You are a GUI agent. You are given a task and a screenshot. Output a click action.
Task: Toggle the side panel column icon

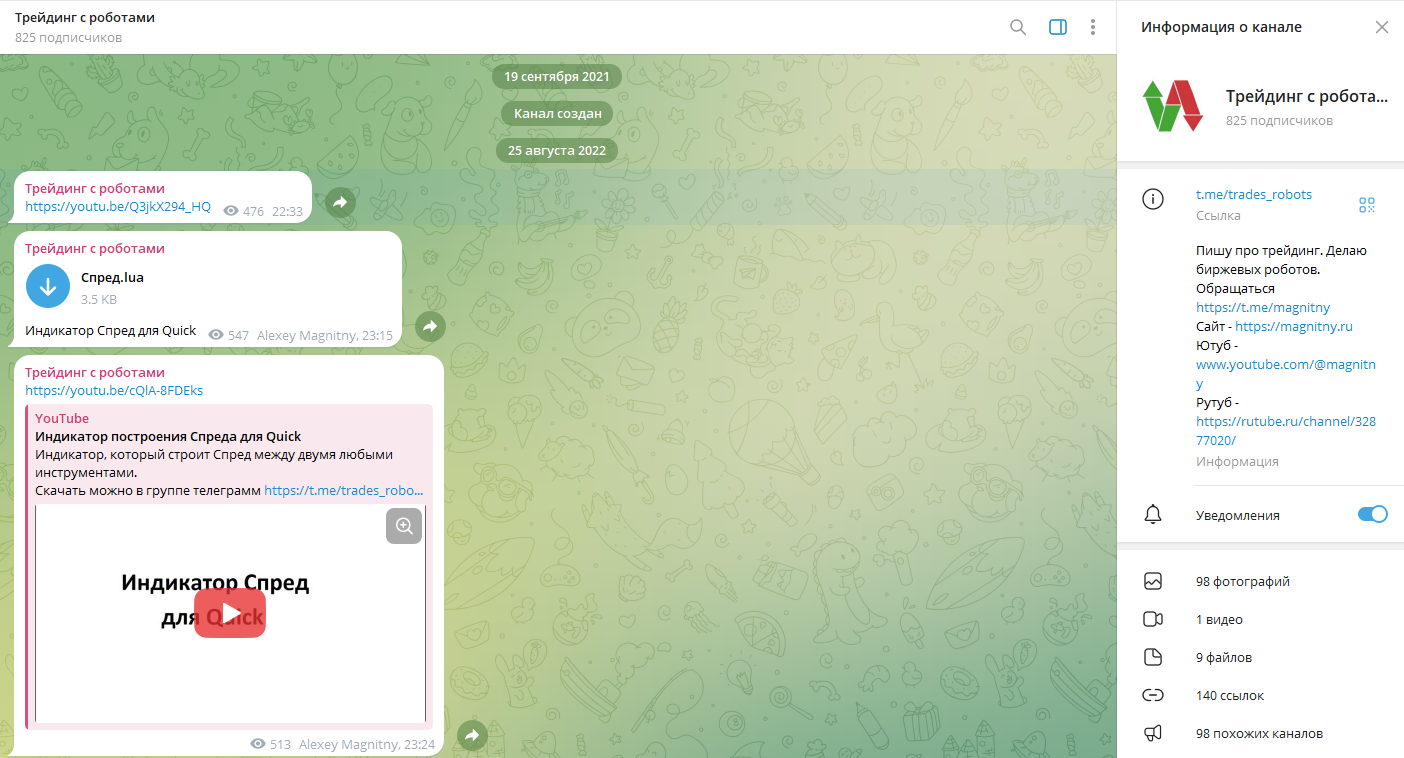point(1058,27)
